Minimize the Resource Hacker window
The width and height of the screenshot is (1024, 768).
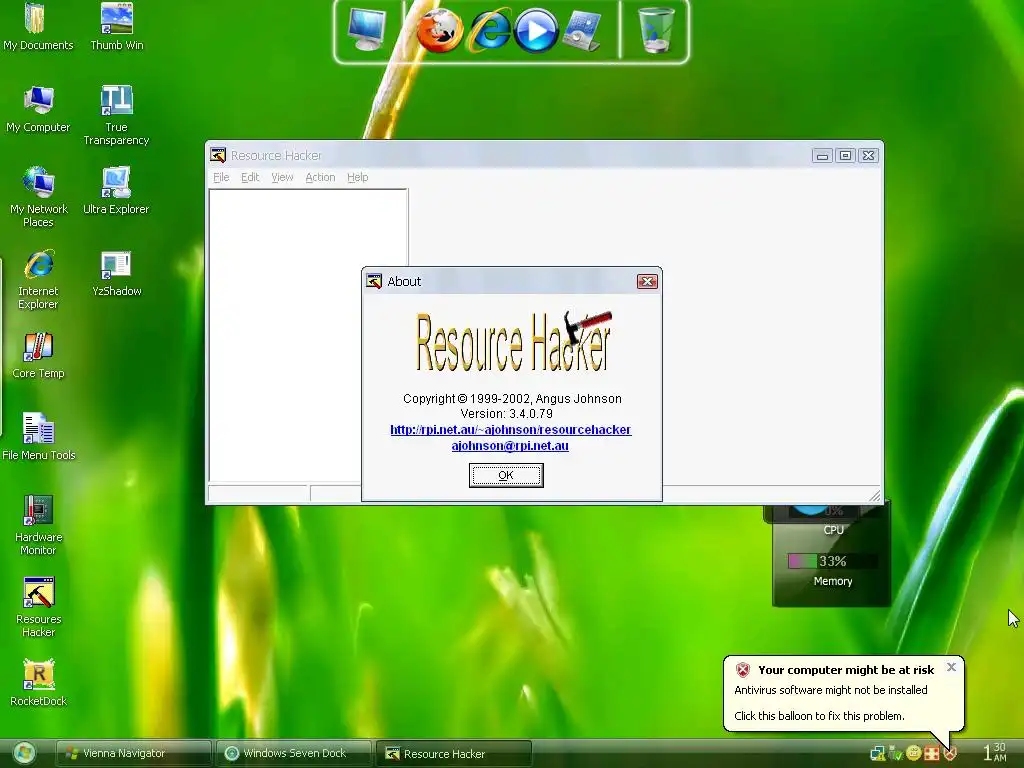(822, 155)
